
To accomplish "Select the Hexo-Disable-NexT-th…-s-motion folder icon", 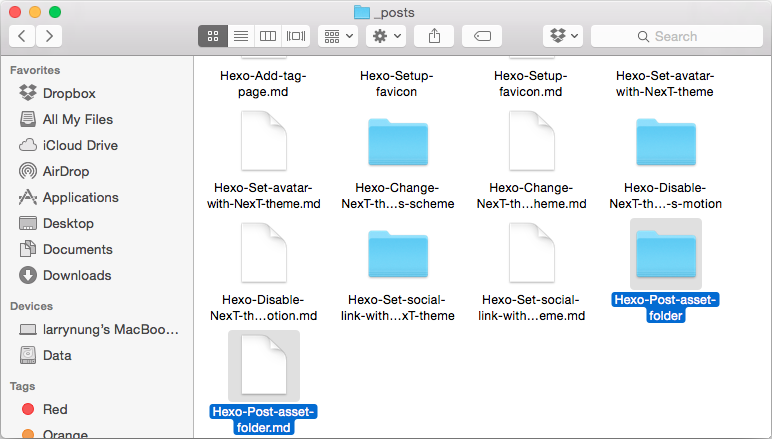I will point(666,142).
